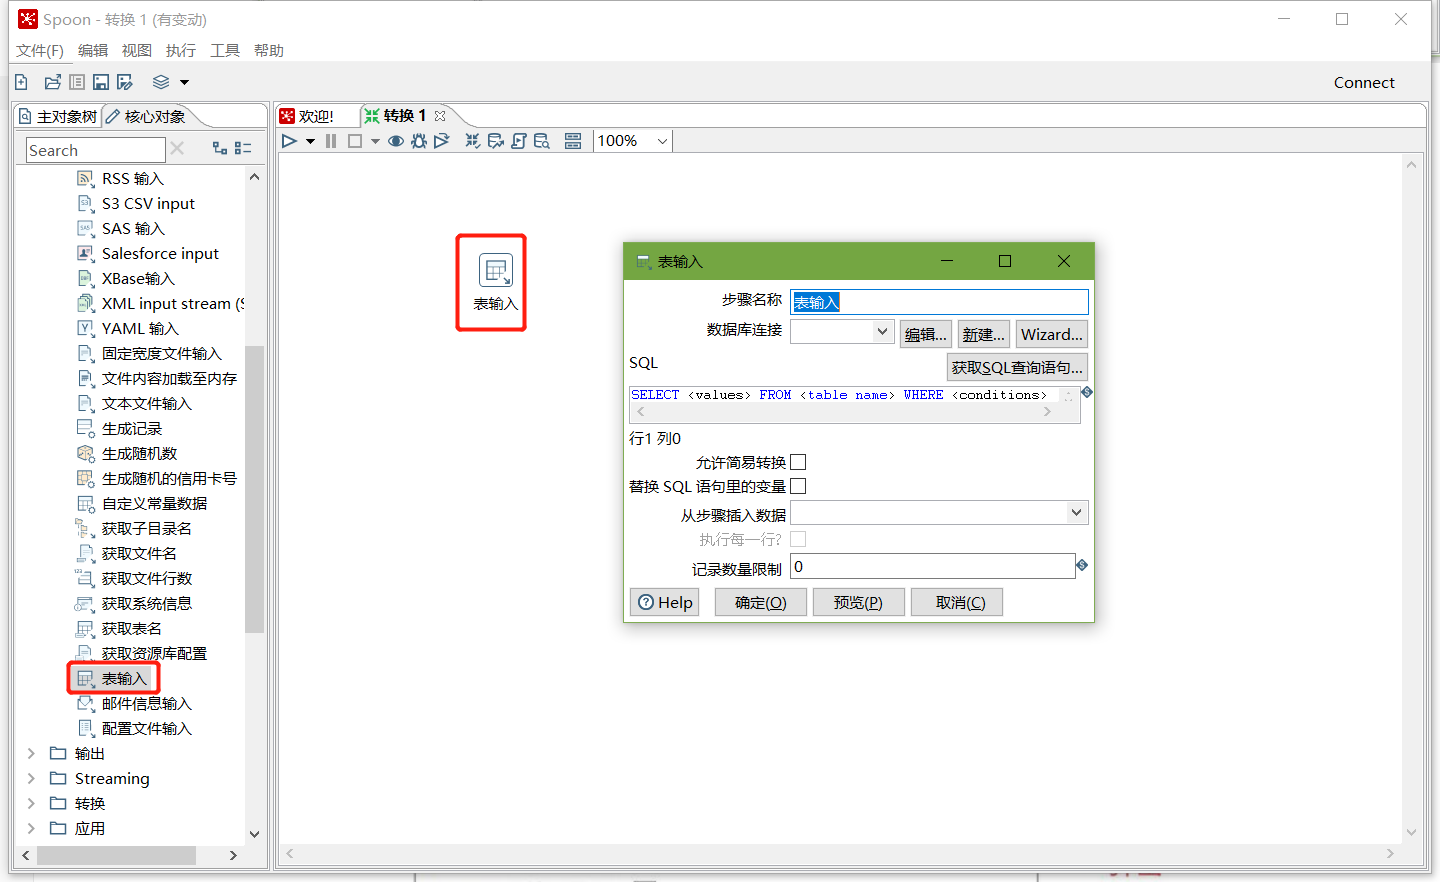
Task: Open the perspectives dropdown arrow
Action: point(184,83)
